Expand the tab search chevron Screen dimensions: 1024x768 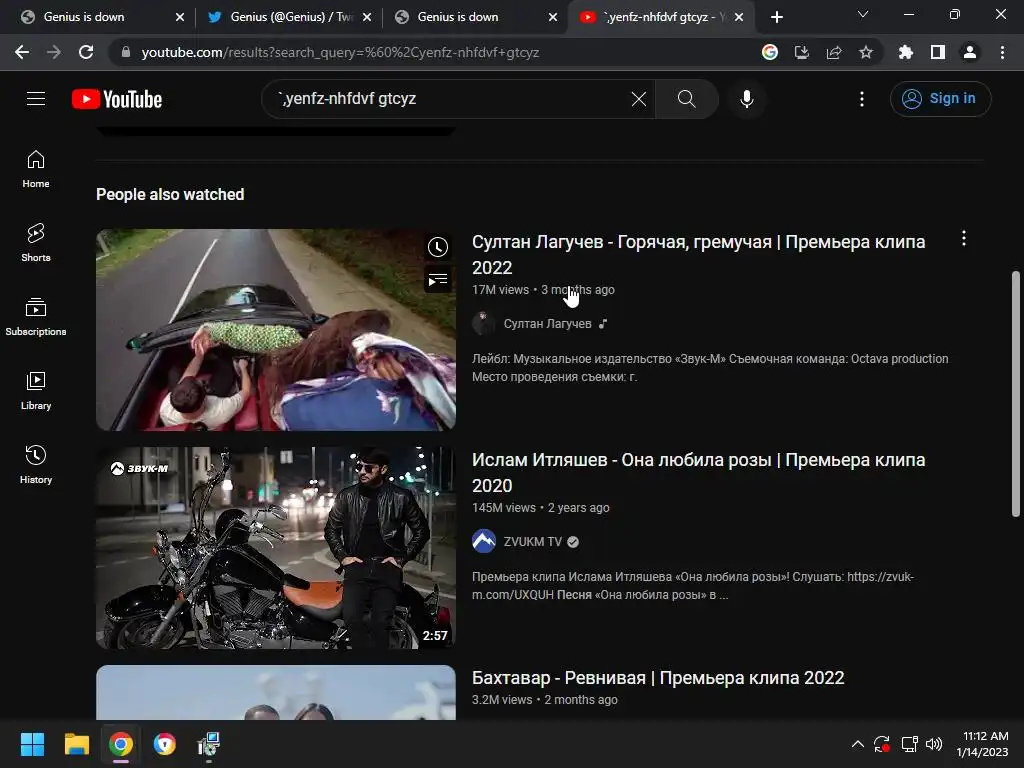coord(862,14)
